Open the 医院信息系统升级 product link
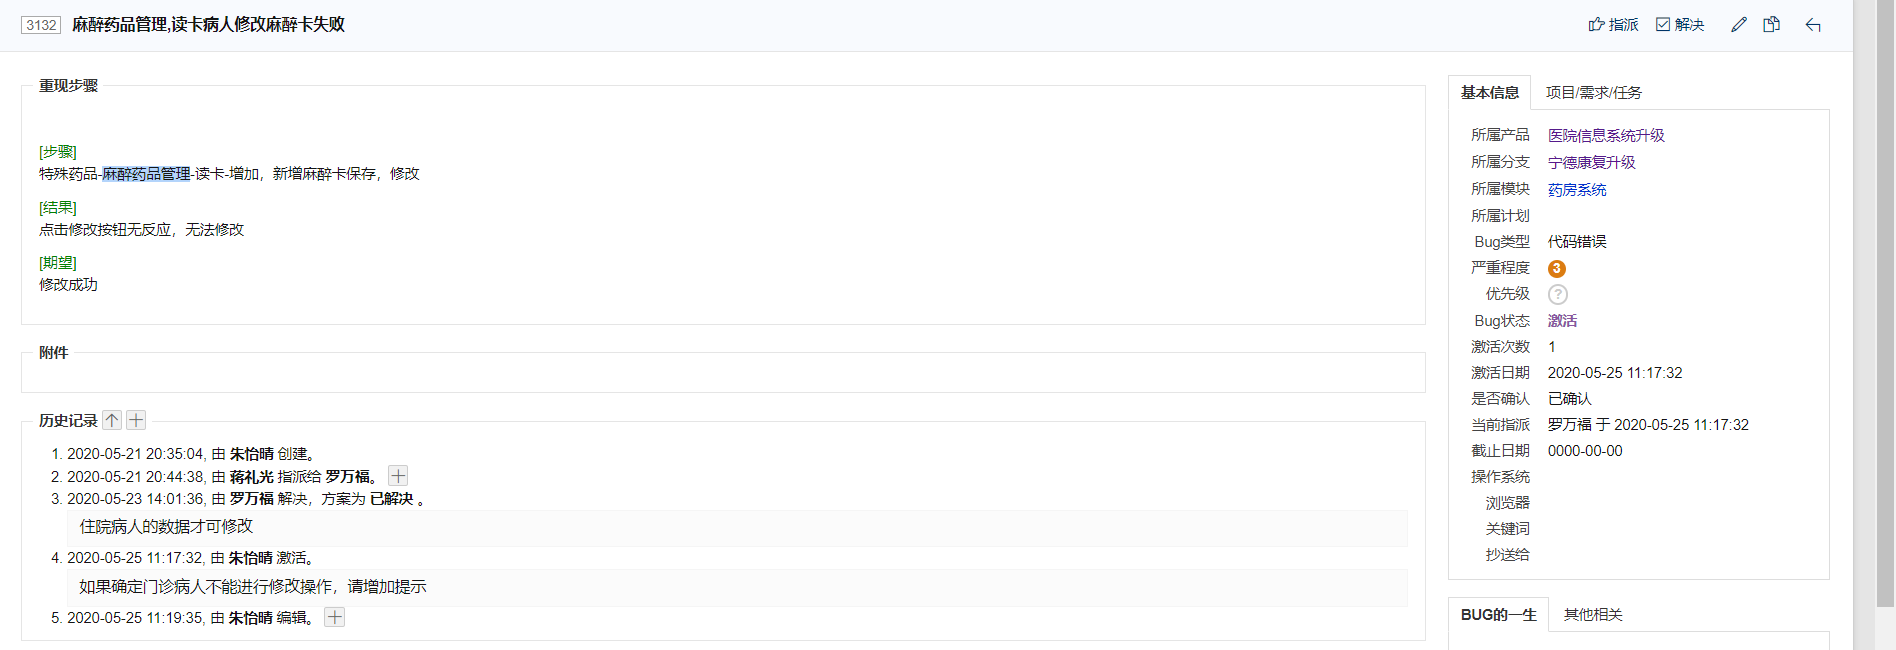The height and width of the screenshot is (650, 1896). click(x=1606, y=136)
